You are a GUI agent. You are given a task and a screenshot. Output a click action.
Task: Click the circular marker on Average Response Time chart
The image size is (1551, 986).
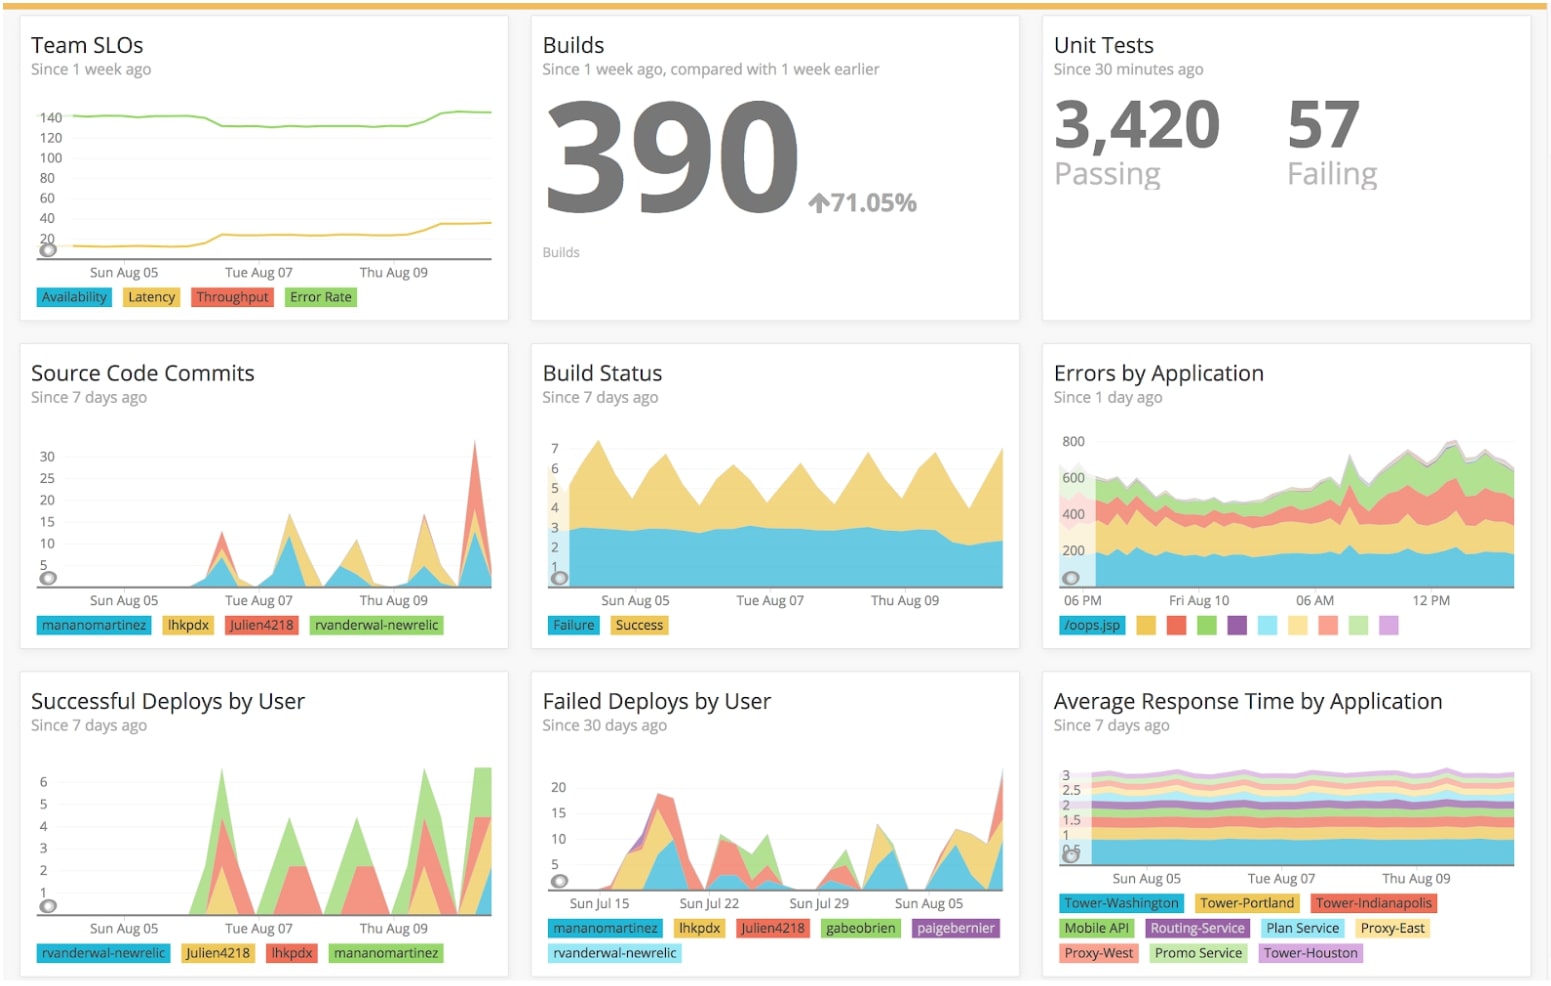(1071, 855)
